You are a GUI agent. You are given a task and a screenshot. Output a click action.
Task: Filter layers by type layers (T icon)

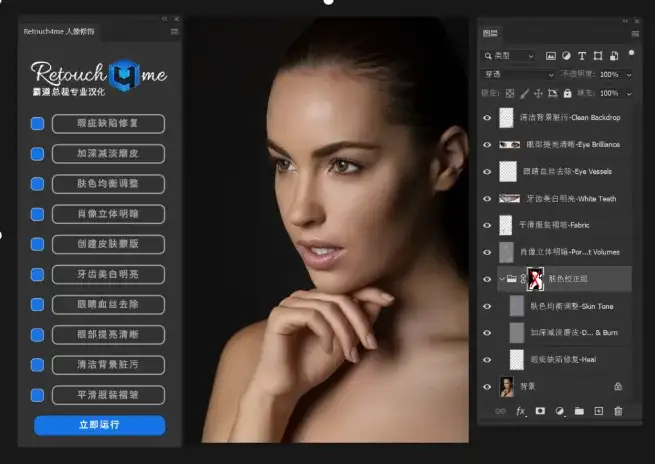[x=581, y=56]
